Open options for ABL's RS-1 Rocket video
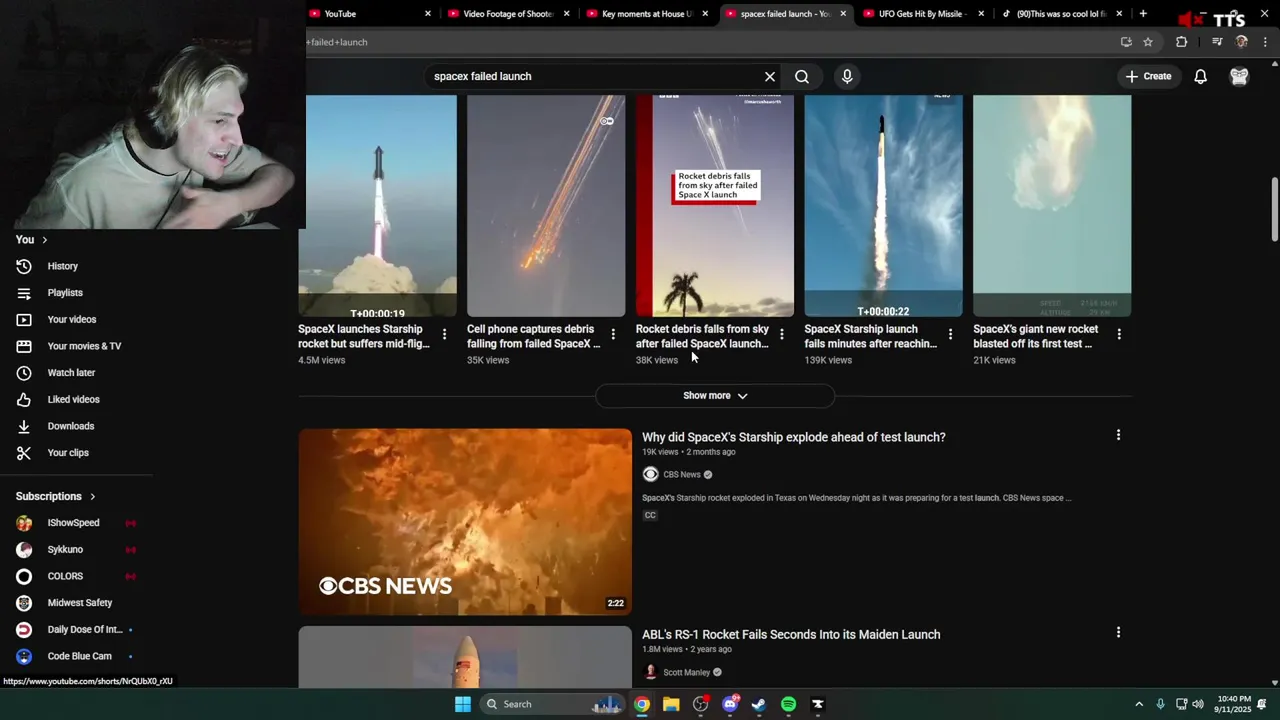1280x720 pixels. coord(1118,632)
